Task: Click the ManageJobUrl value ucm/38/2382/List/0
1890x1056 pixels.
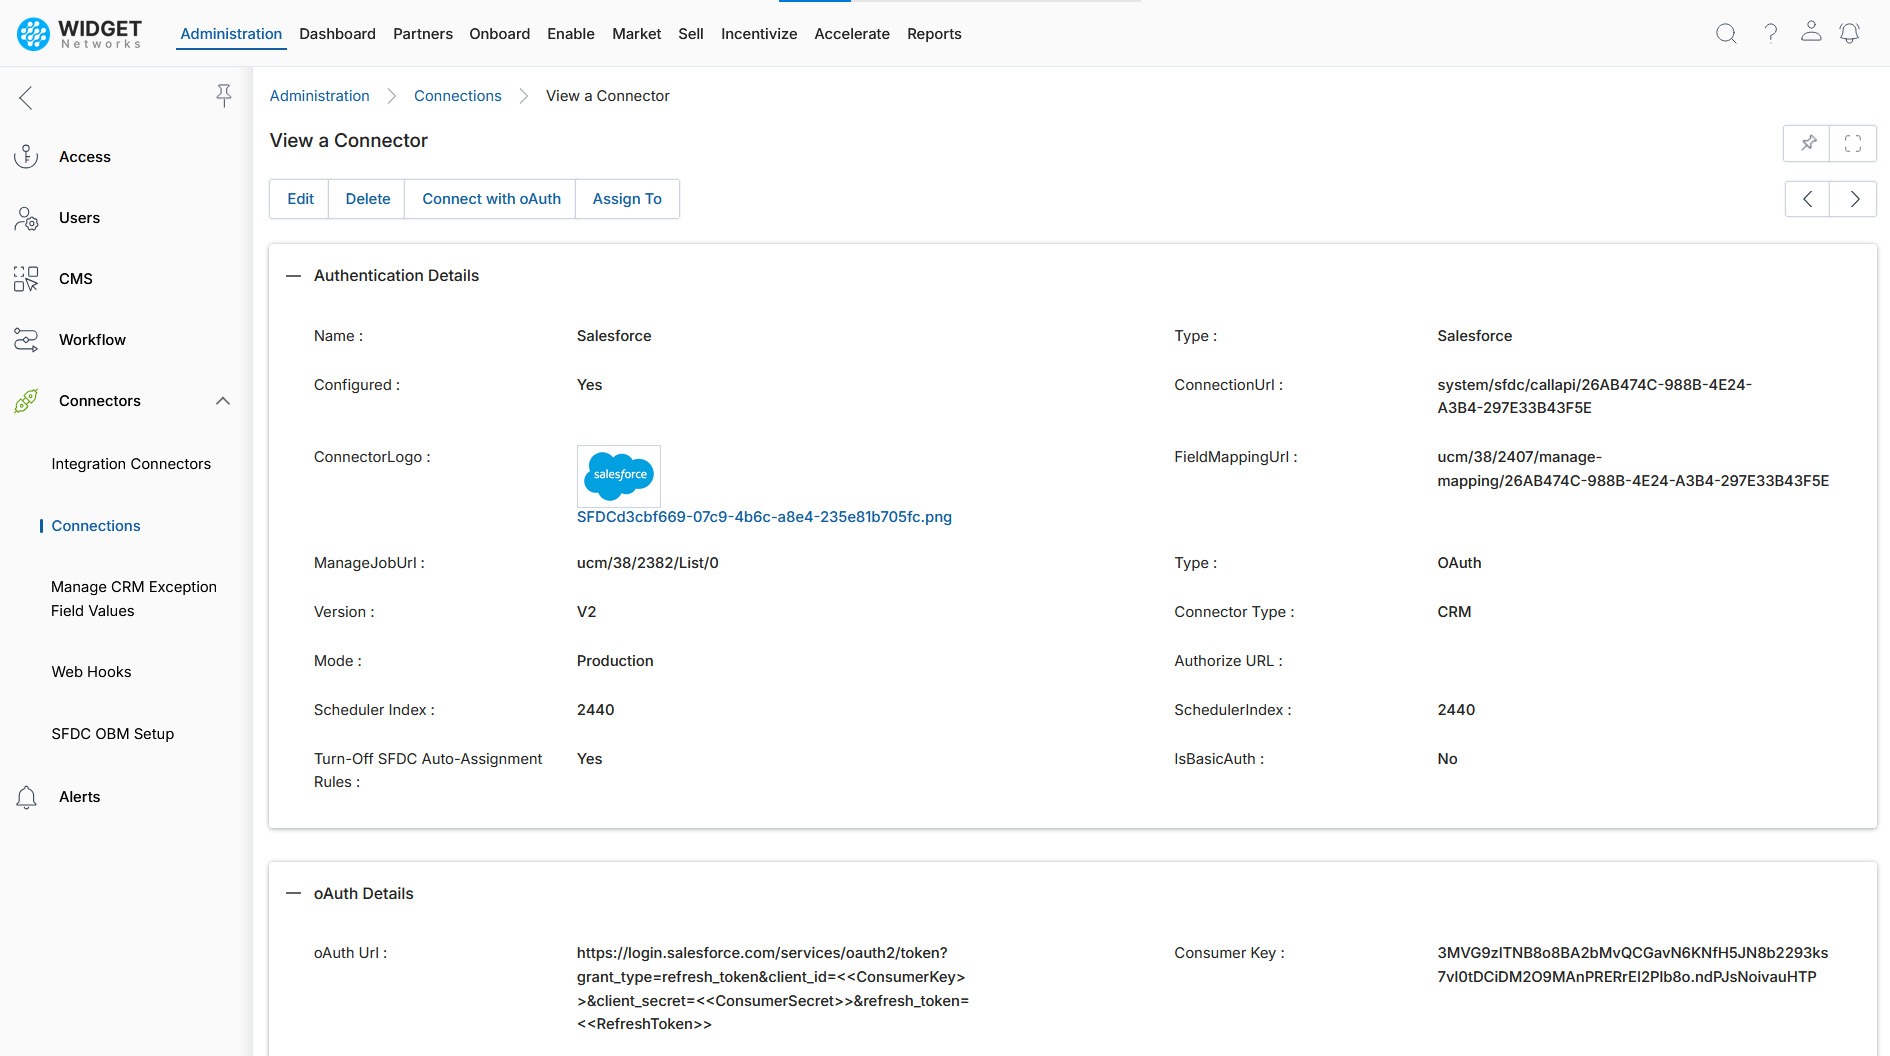Action: coord(648,563)
